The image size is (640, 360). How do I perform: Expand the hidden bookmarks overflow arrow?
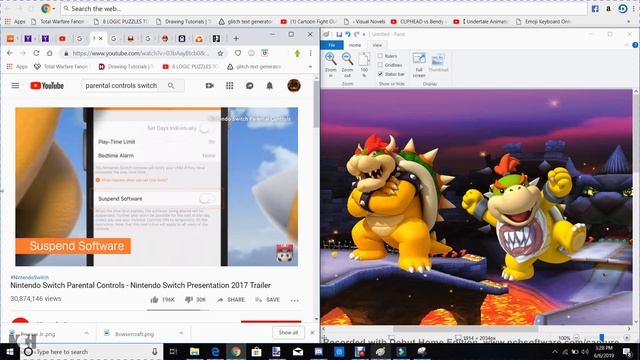coord(310,67)
